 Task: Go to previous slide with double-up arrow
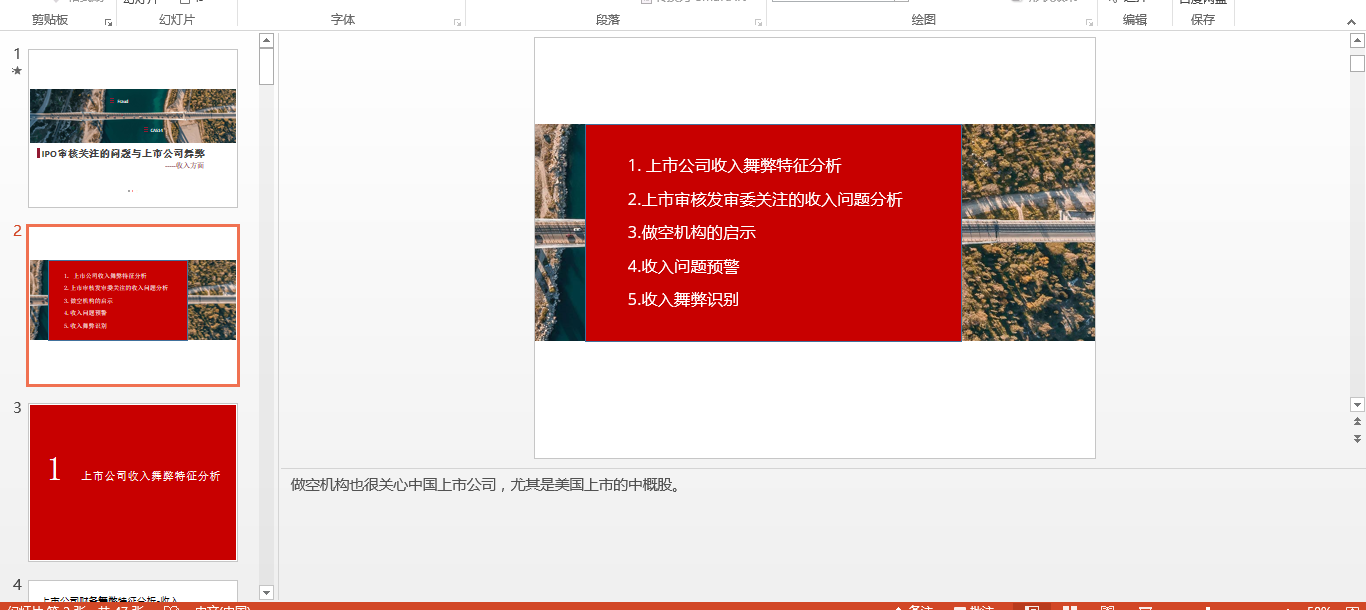click(1357, 422)
